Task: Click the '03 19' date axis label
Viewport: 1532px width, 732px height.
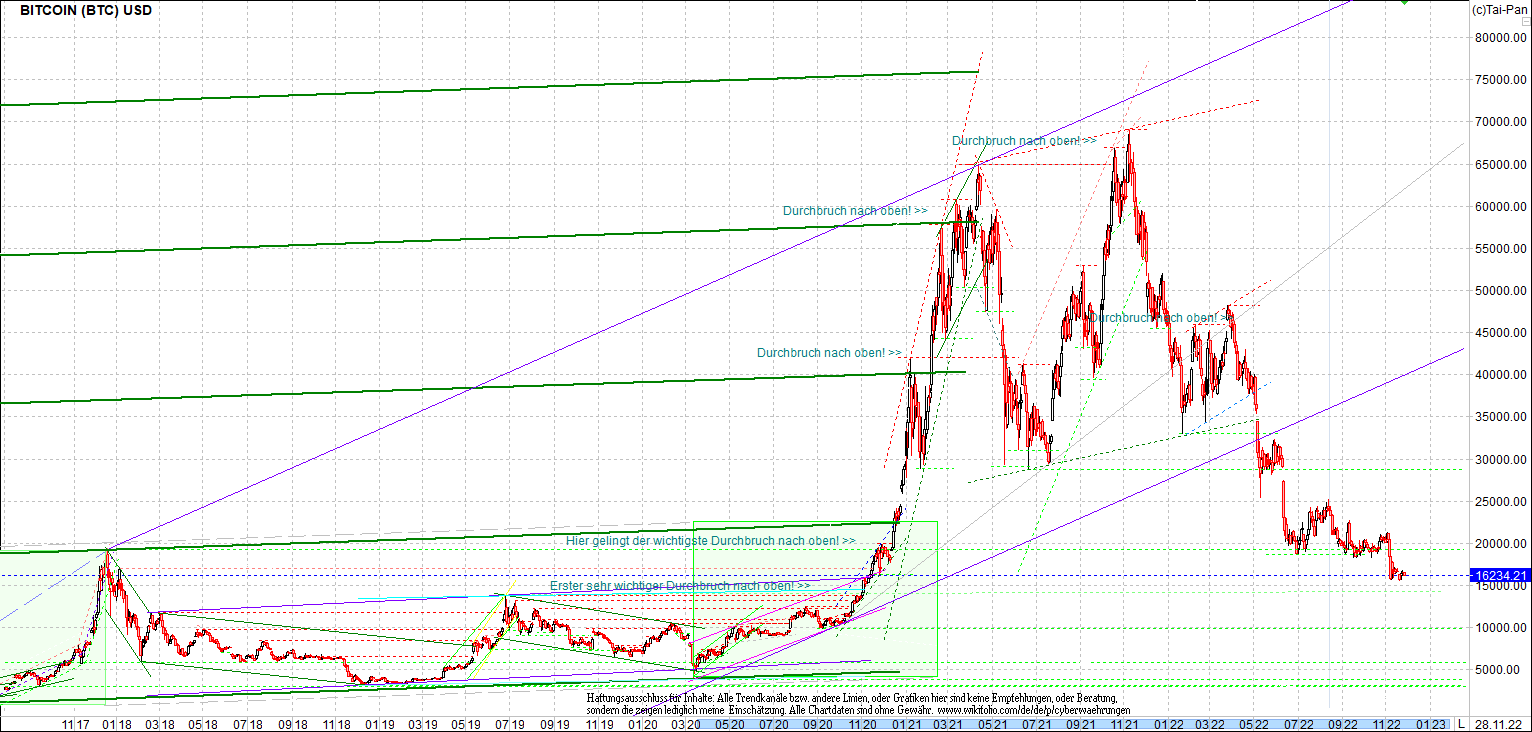Action: tap(424, 724)
